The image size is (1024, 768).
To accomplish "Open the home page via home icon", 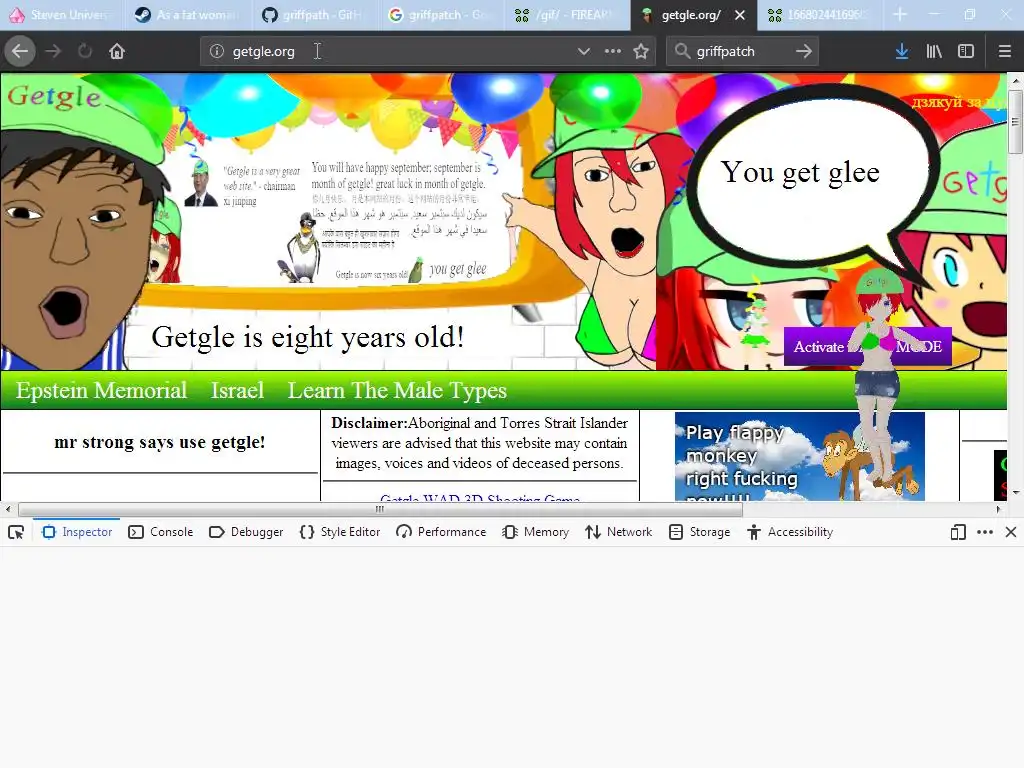I will tap(117, 51).
